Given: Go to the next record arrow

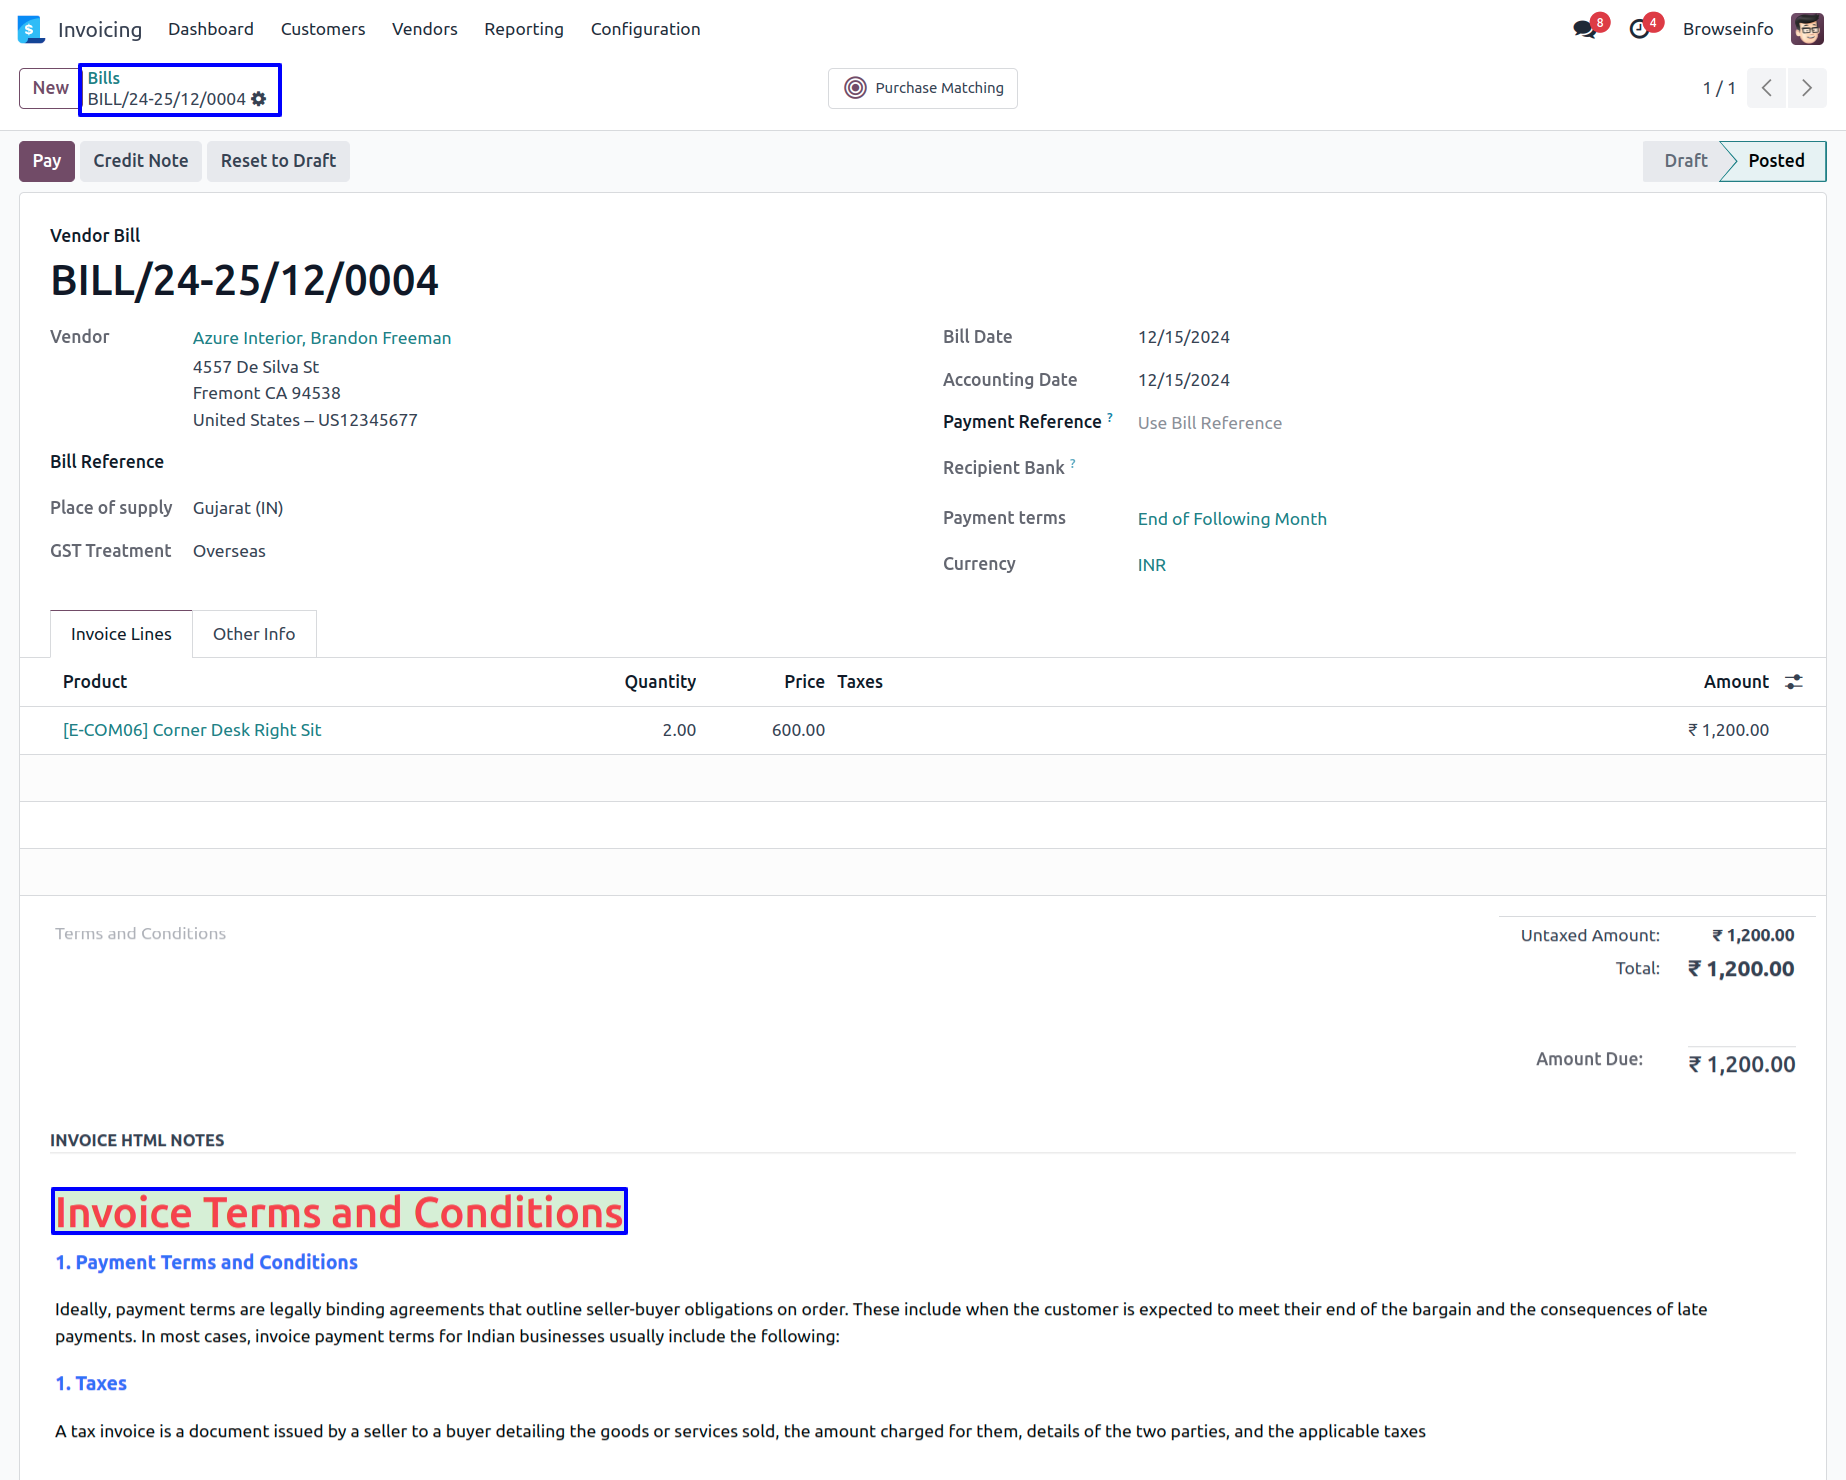Looking at the screenshot, I should tap(1806, 88).
